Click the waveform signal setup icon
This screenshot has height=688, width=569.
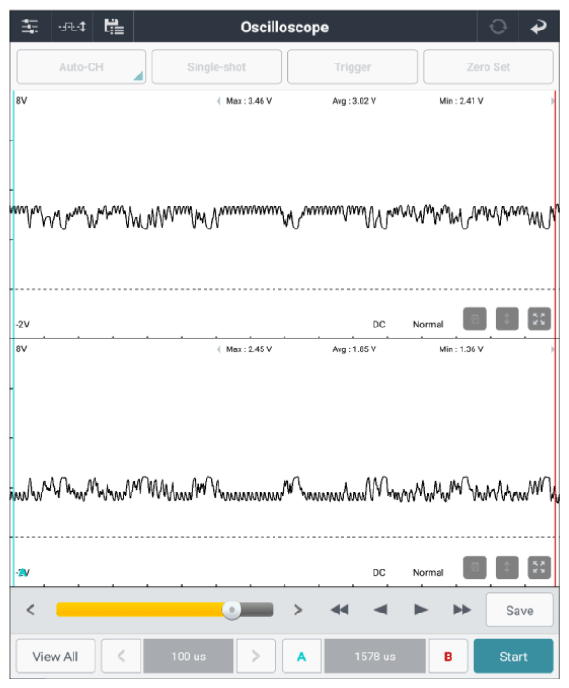pyautogui.click(x=72, y=27)
